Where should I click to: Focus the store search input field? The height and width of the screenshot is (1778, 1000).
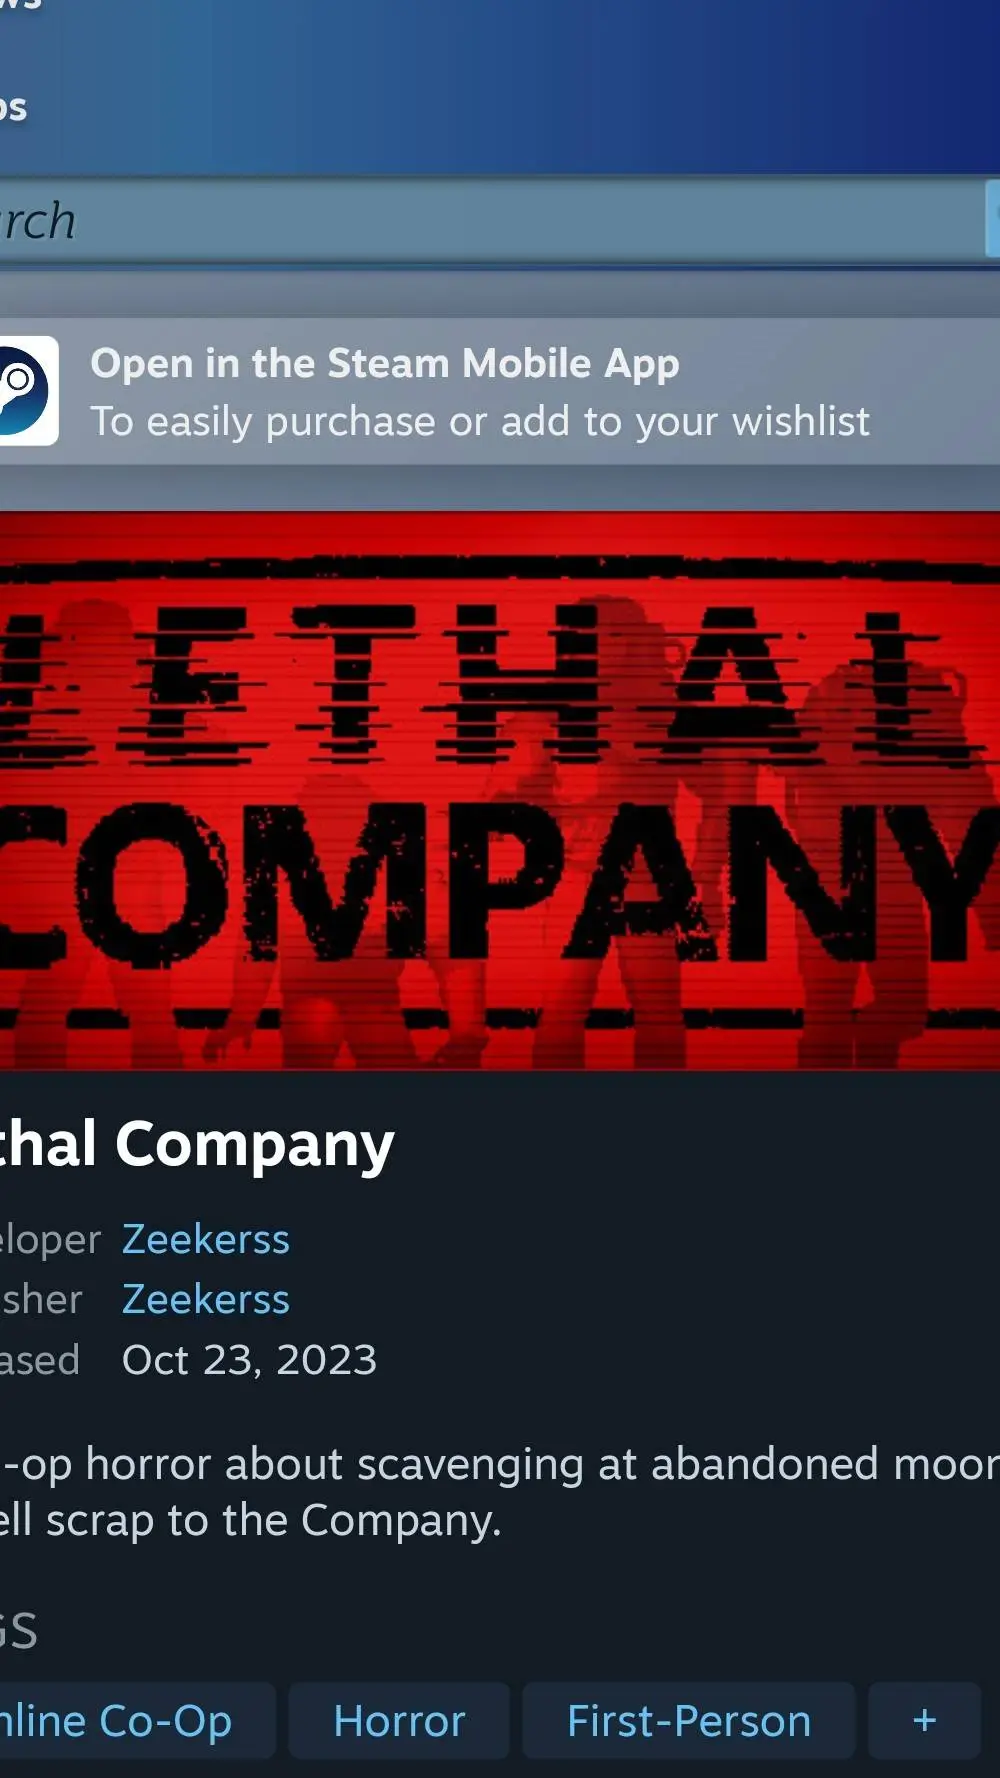pyautogui.click(x=492, y=220)
